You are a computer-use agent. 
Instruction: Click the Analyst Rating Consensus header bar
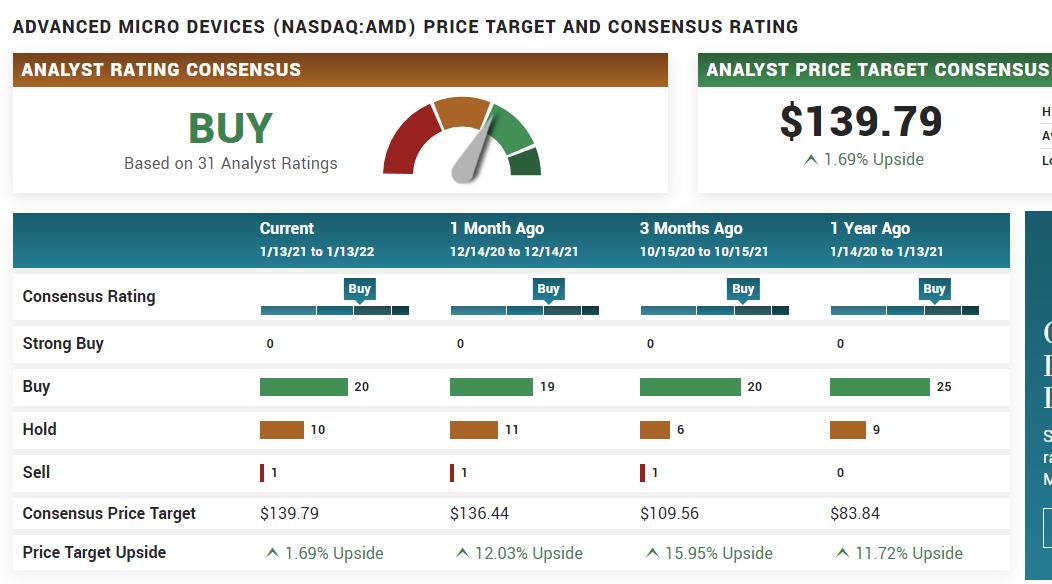(340, 70)
